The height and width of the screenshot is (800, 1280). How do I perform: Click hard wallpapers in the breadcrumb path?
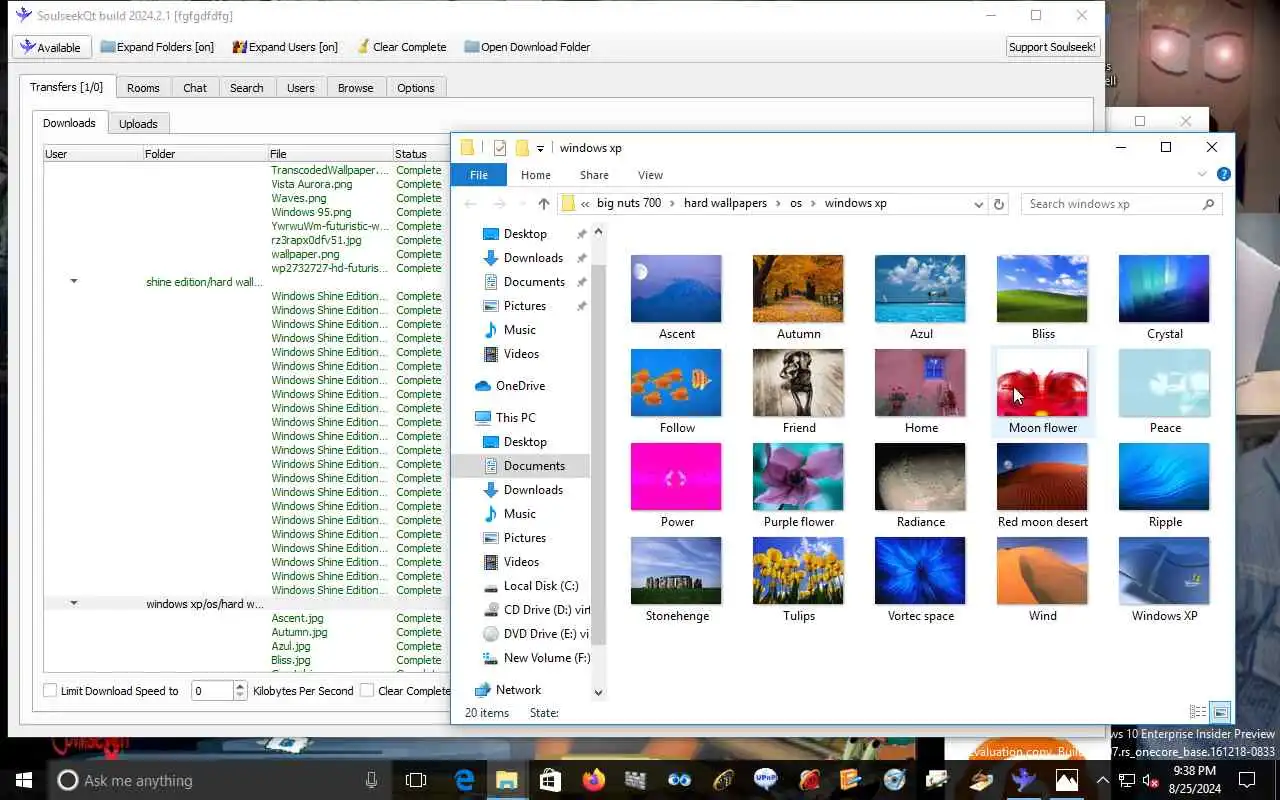(x=725, y=203)
